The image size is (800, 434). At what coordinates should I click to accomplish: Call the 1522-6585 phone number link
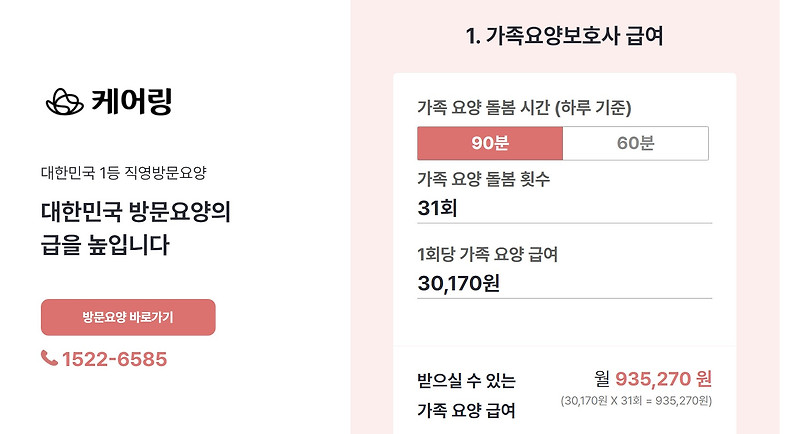(114, 359)
